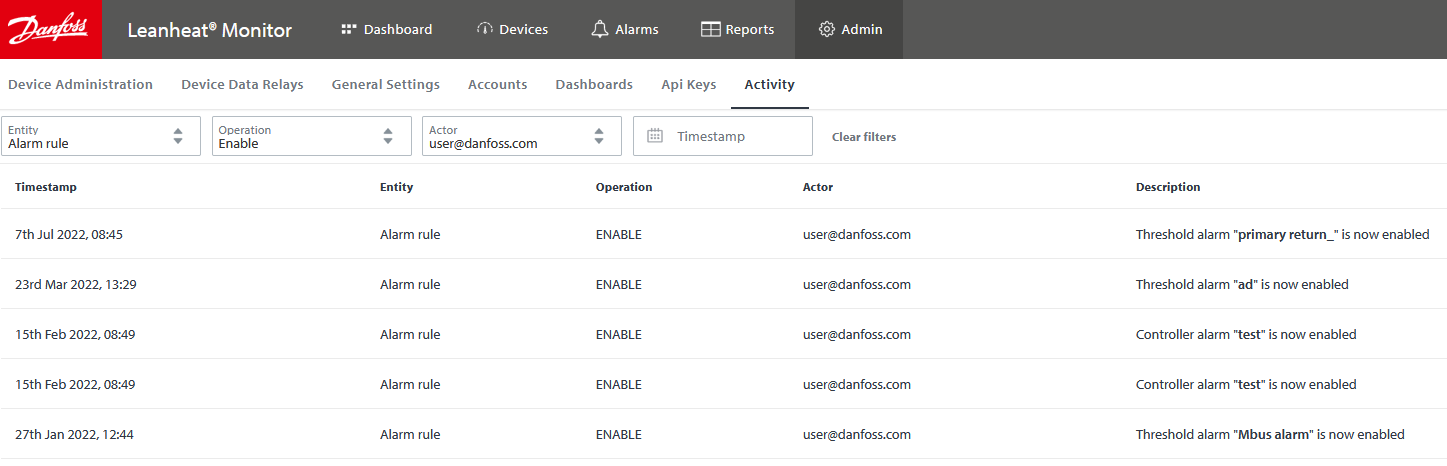Image resolution: width=1447 pixels, height=466 pixels.
Task: Click the calendar icon in Timestamp filter
Action: click(655, 136)
